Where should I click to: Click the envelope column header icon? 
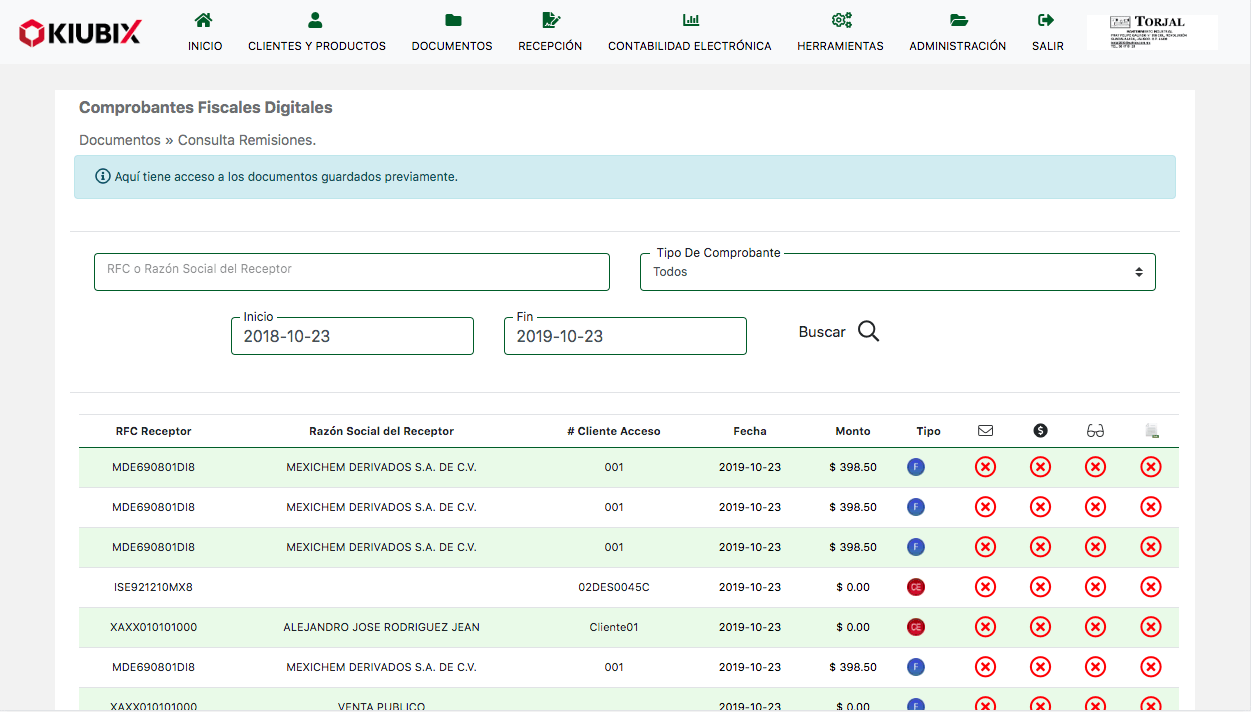[985, 431]
